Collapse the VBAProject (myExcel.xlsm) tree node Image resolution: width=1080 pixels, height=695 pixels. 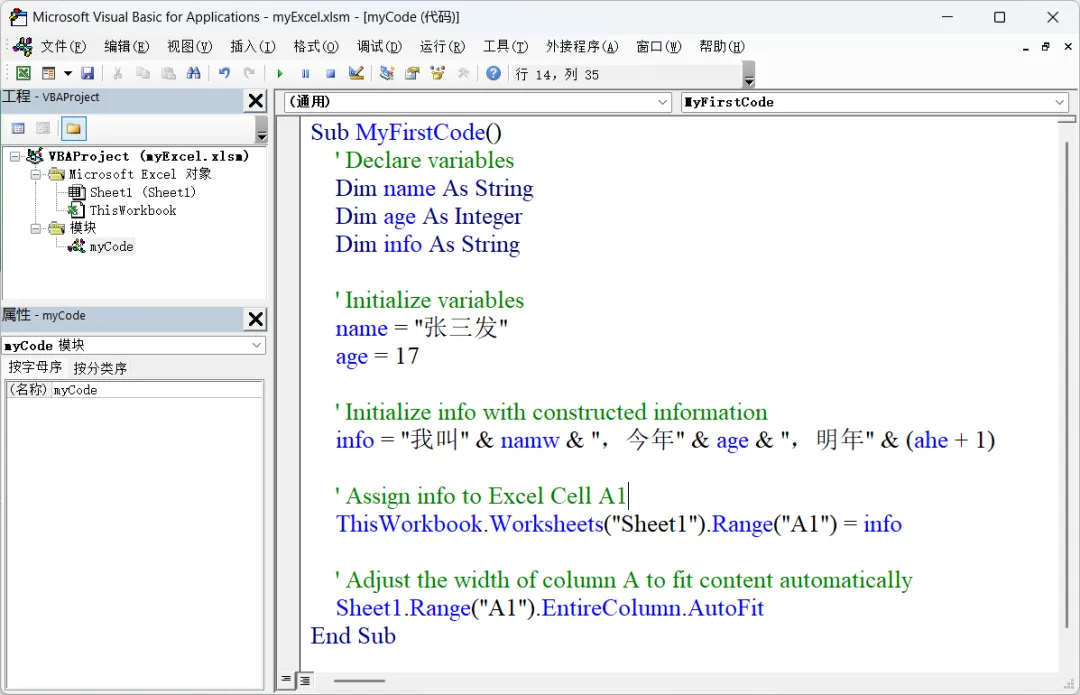(15, 157)
